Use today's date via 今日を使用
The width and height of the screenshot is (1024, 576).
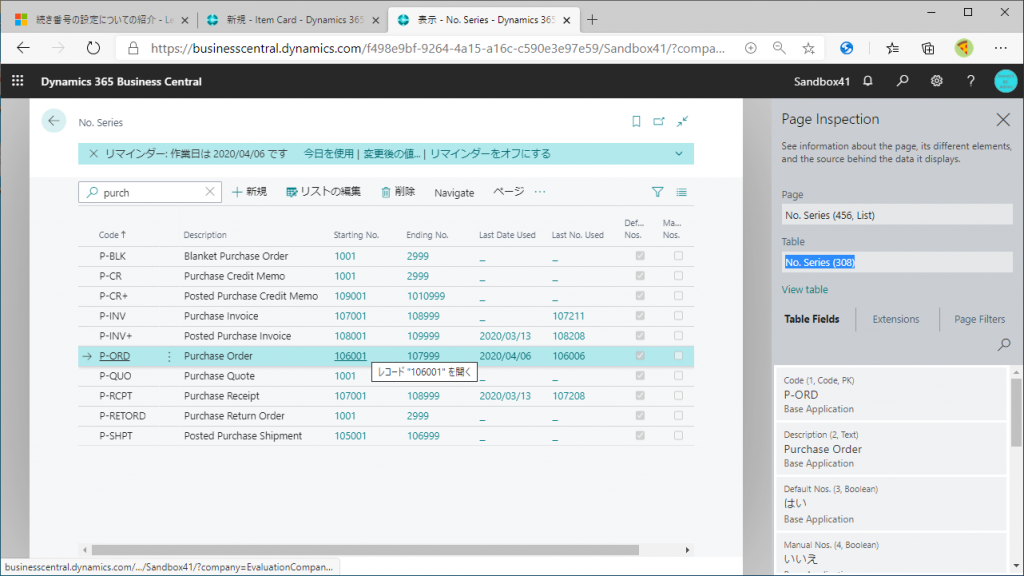point(328,154)
